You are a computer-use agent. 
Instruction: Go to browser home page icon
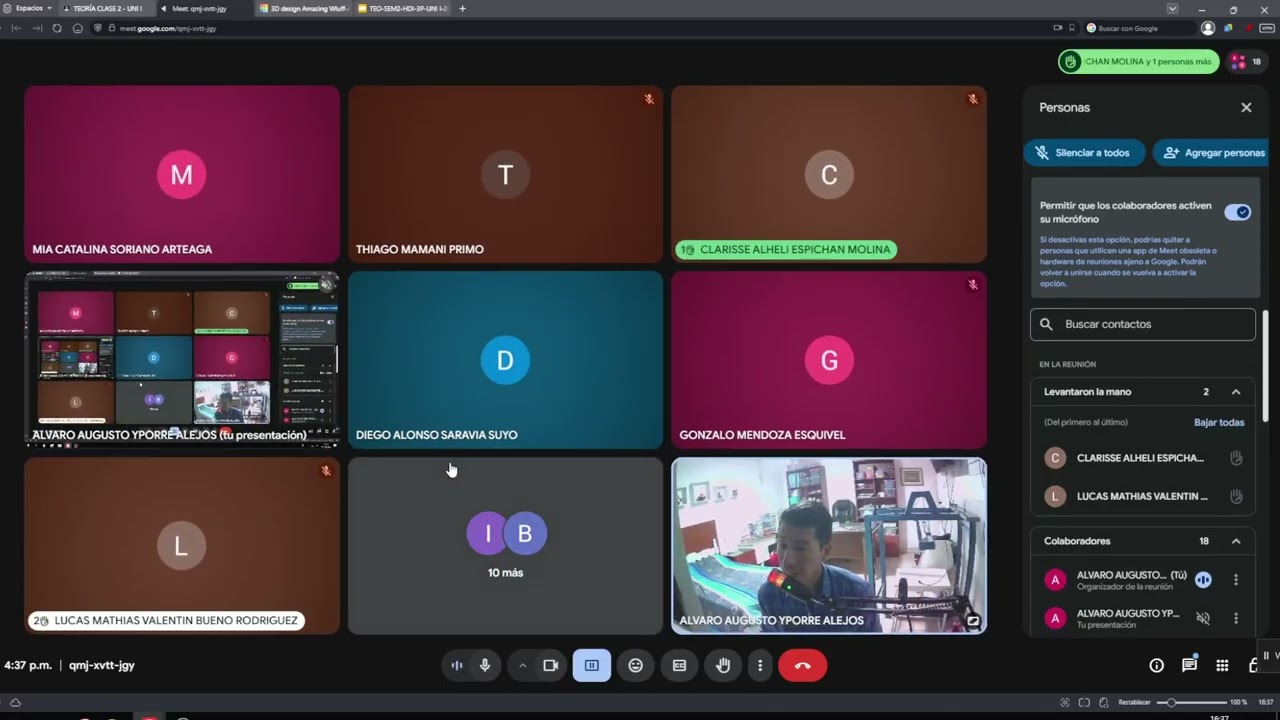tap(78, 28)
